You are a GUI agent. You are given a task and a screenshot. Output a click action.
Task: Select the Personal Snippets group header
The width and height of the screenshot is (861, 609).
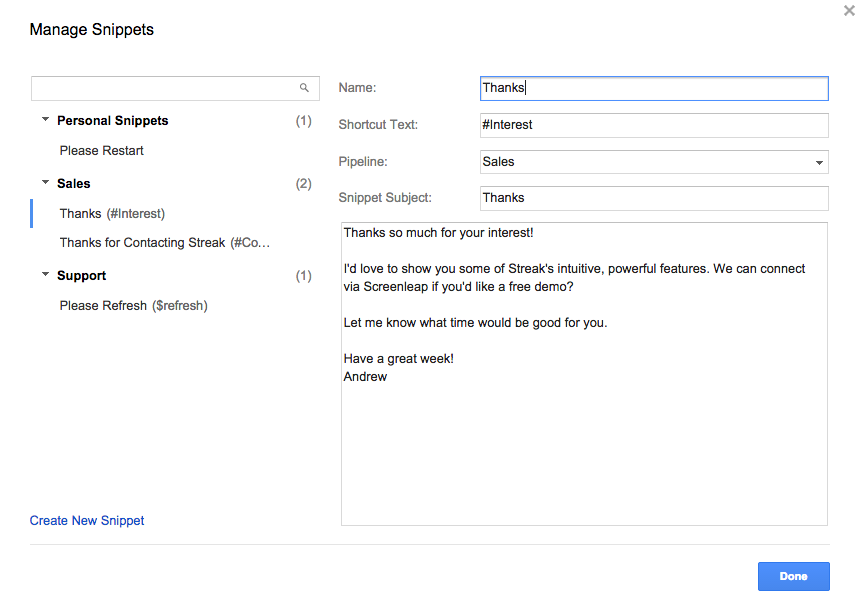pyautogui.click(x=112, y=120)
